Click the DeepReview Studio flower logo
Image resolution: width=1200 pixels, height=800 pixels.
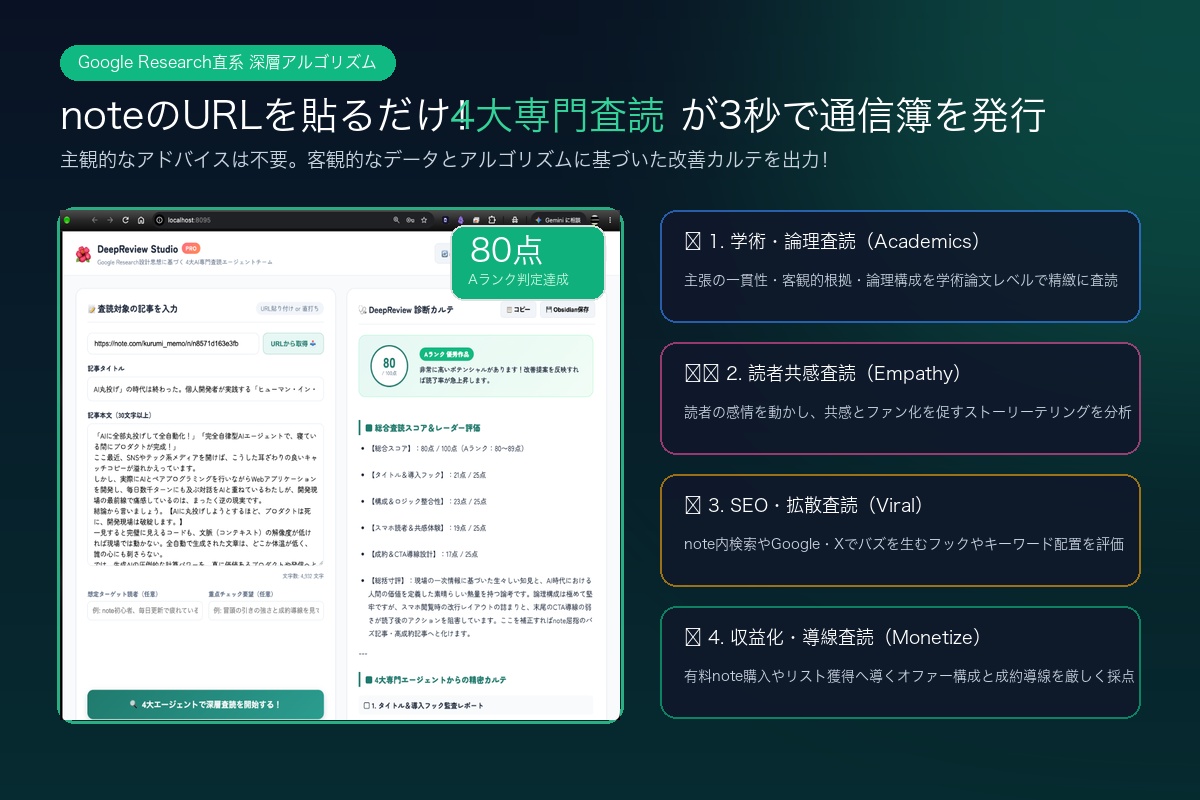click(83, 254)
